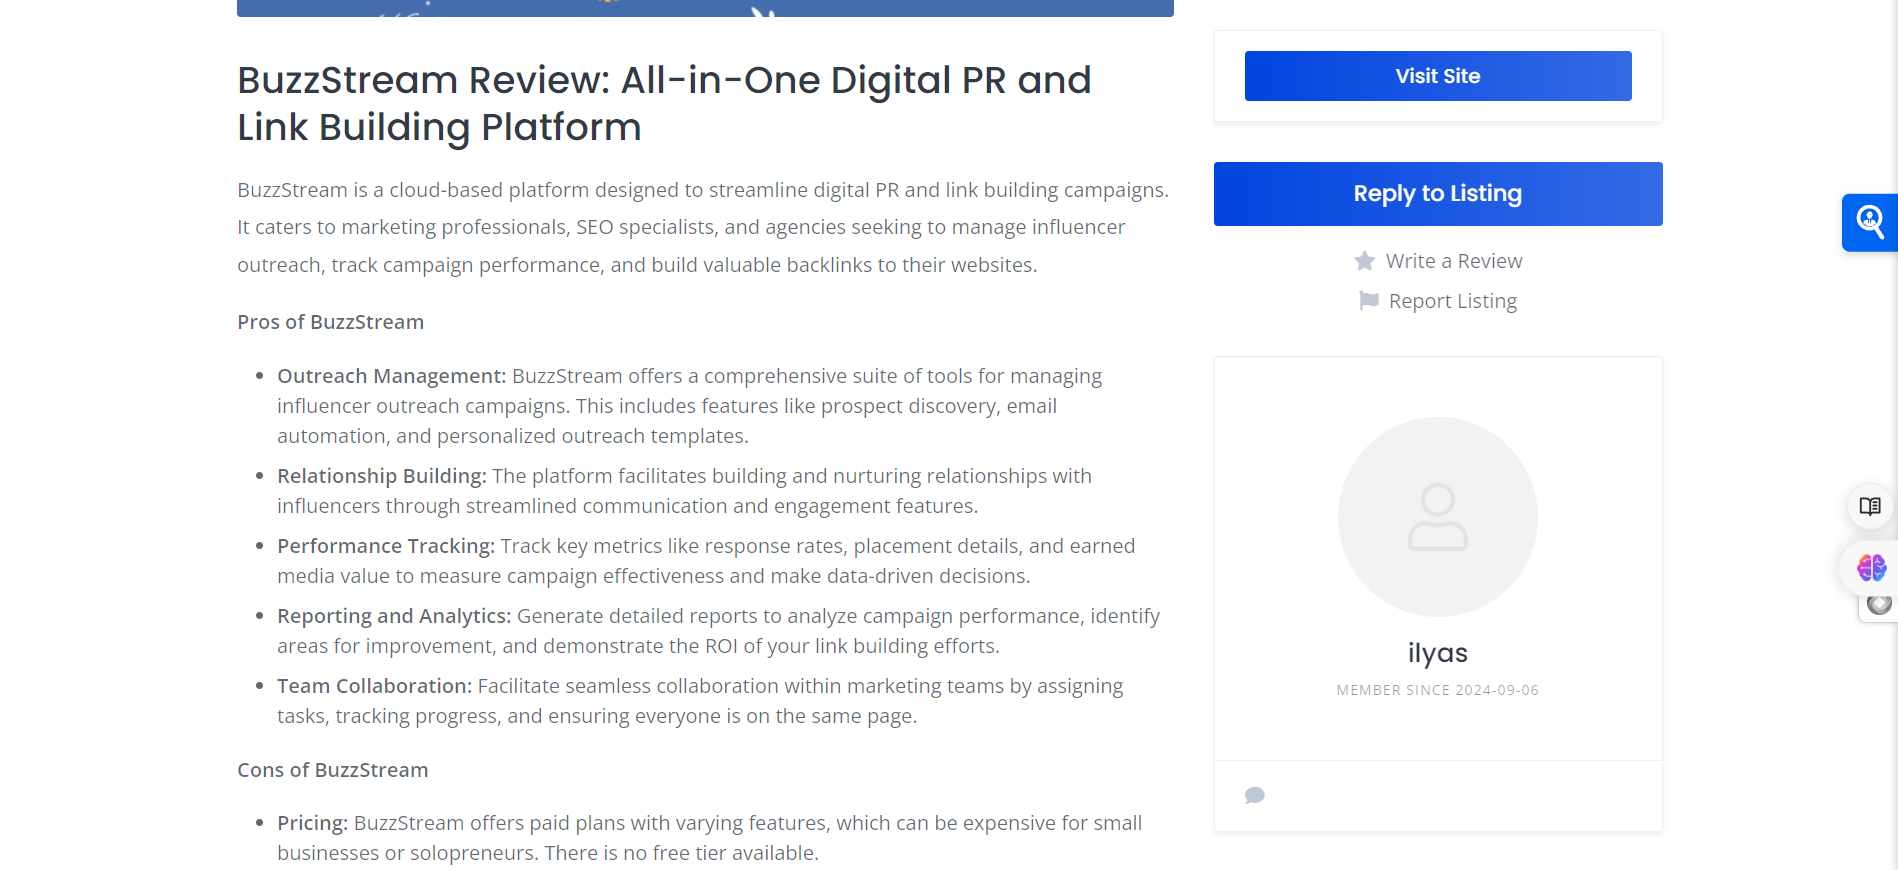
Task: Click the speech bubble comment icon
Action: (1254, 796)
